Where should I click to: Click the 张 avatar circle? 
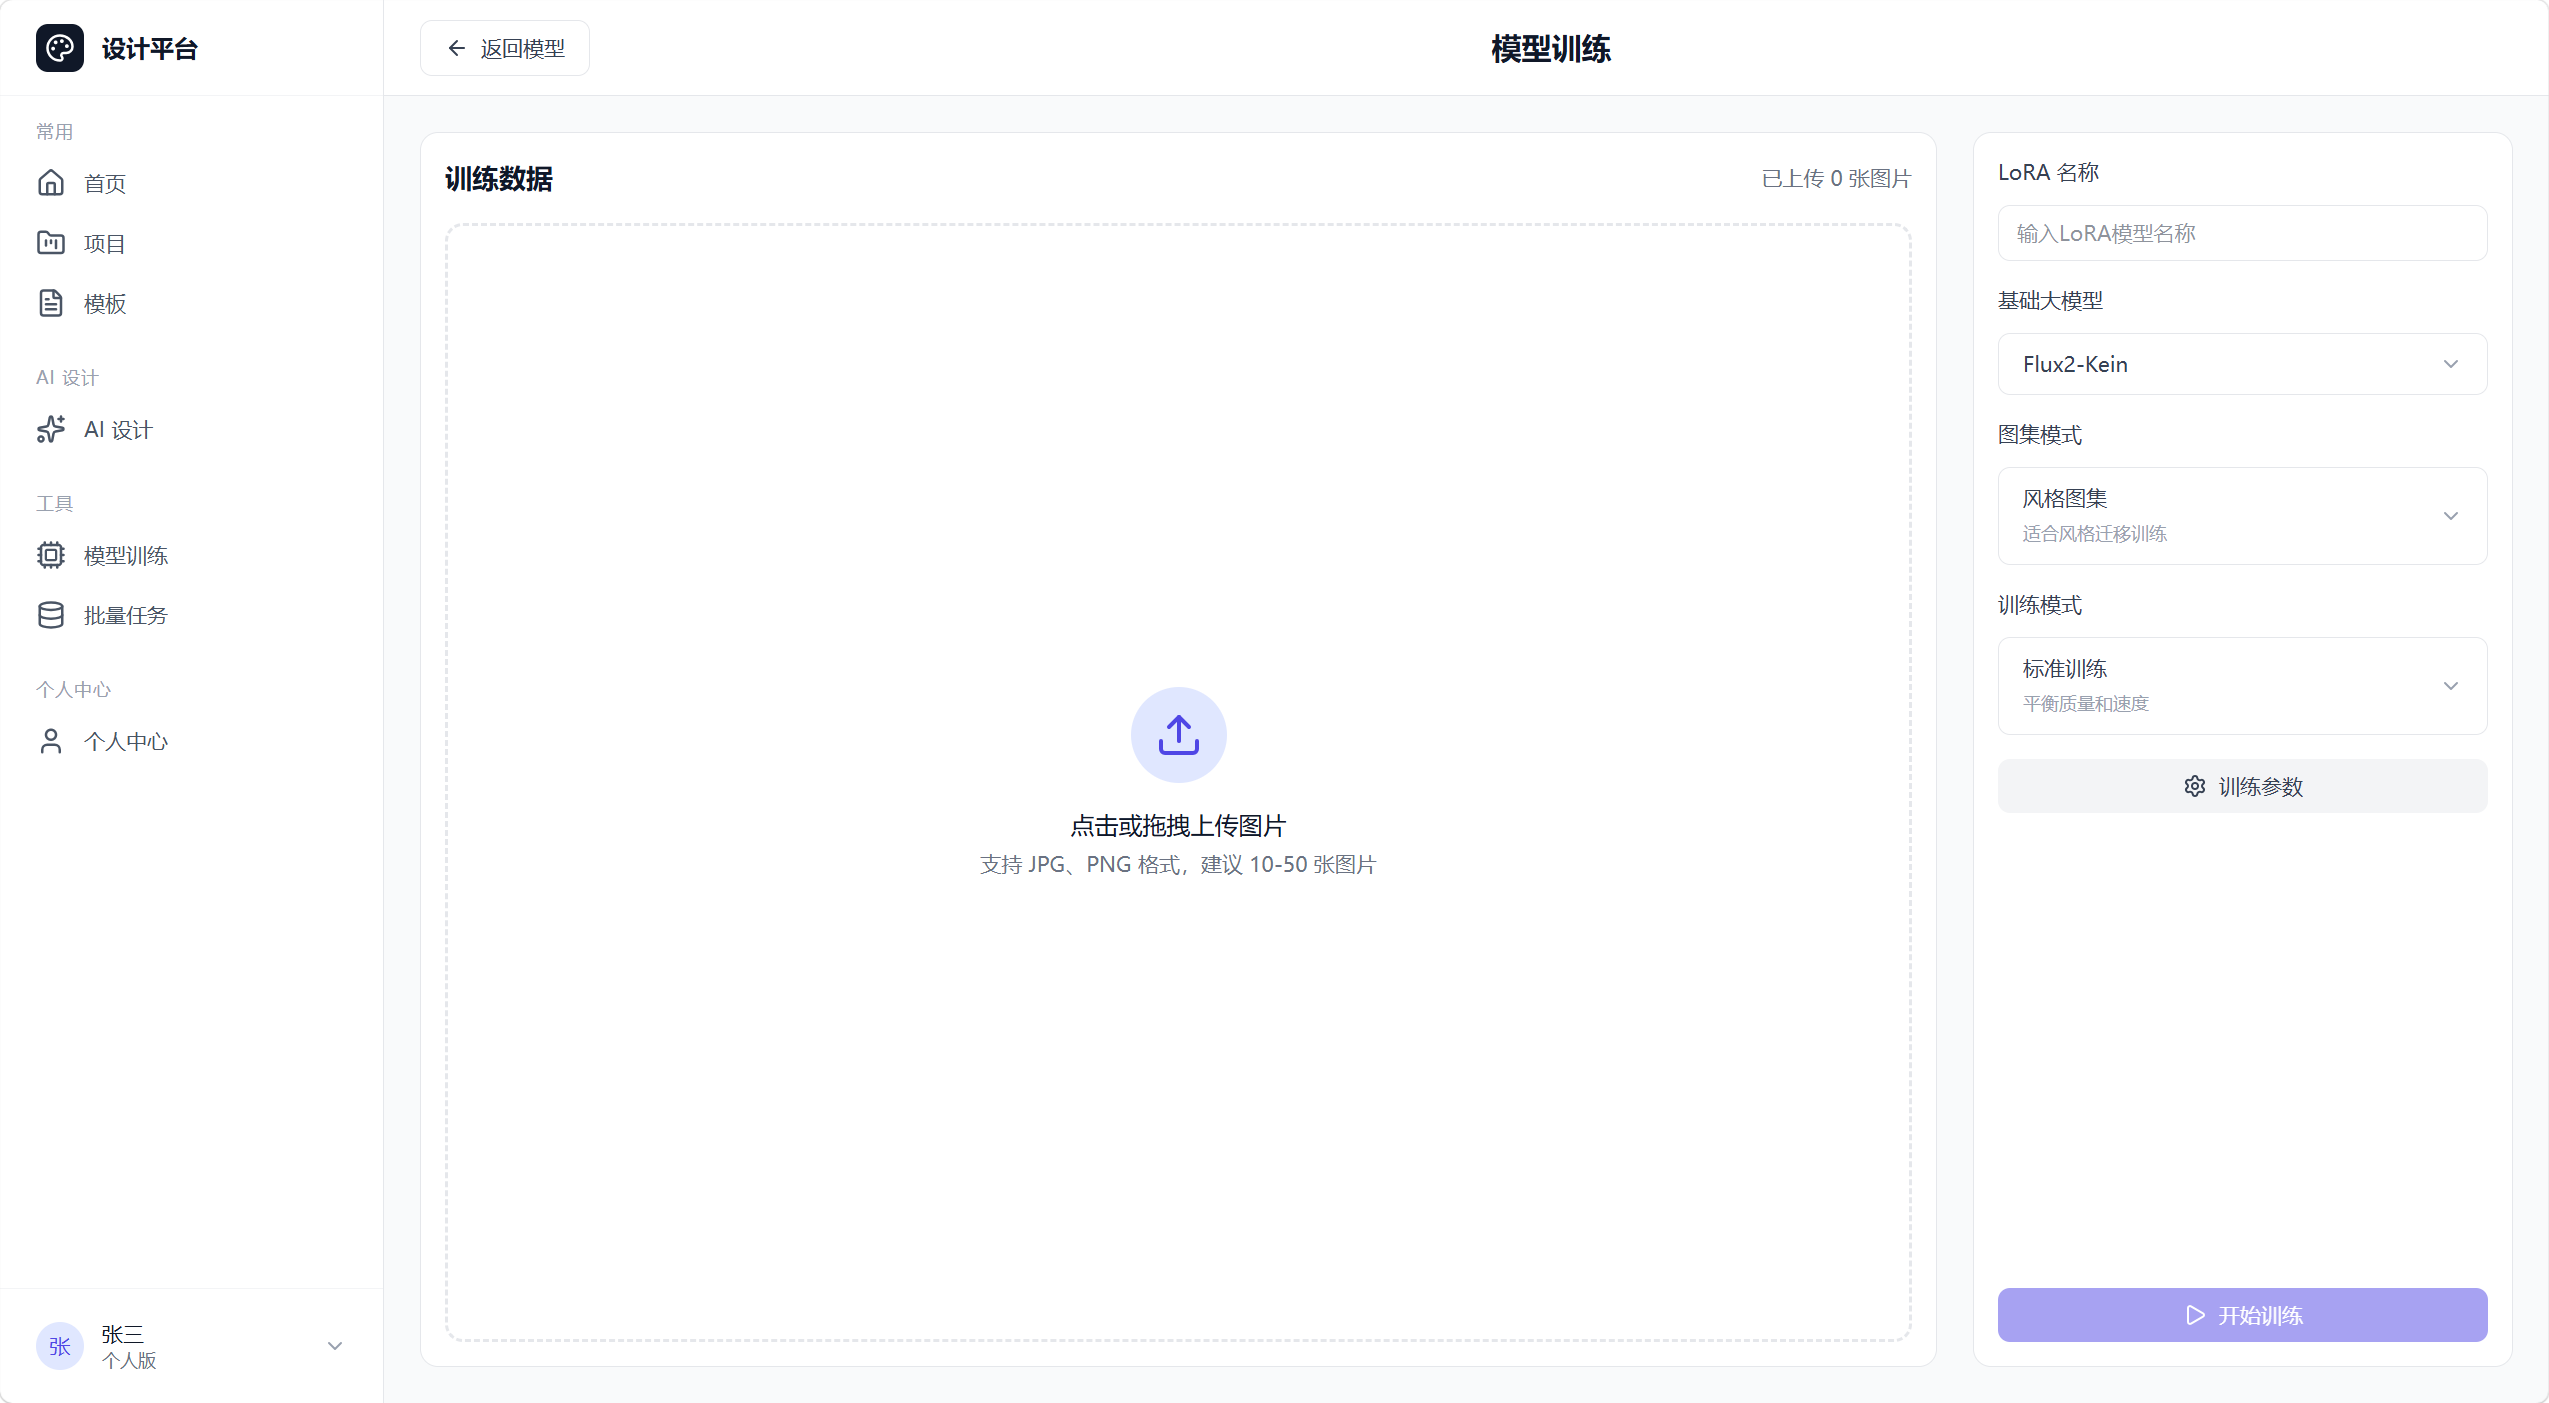60,1346
